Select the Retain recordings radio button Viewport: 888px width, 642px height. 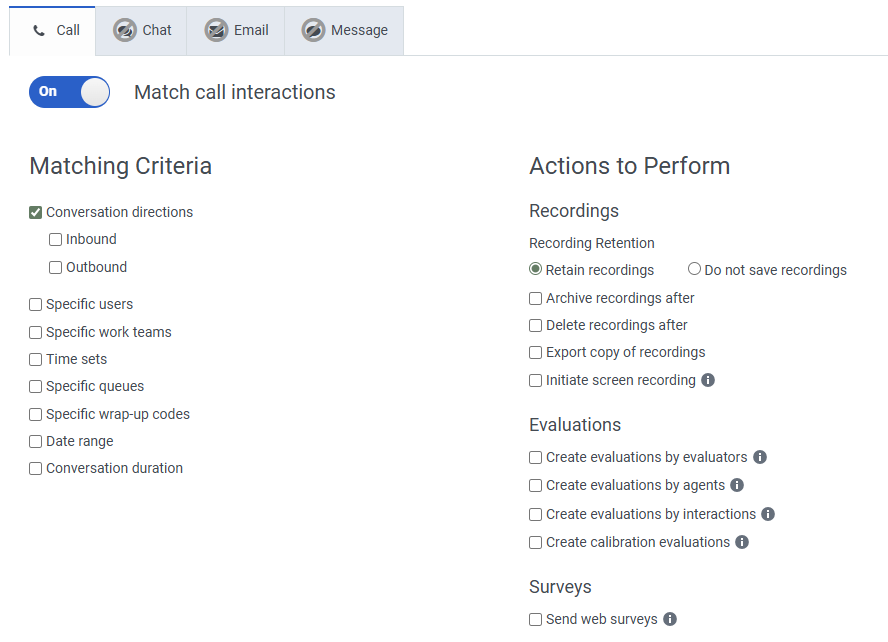click(x=536, y=269)
